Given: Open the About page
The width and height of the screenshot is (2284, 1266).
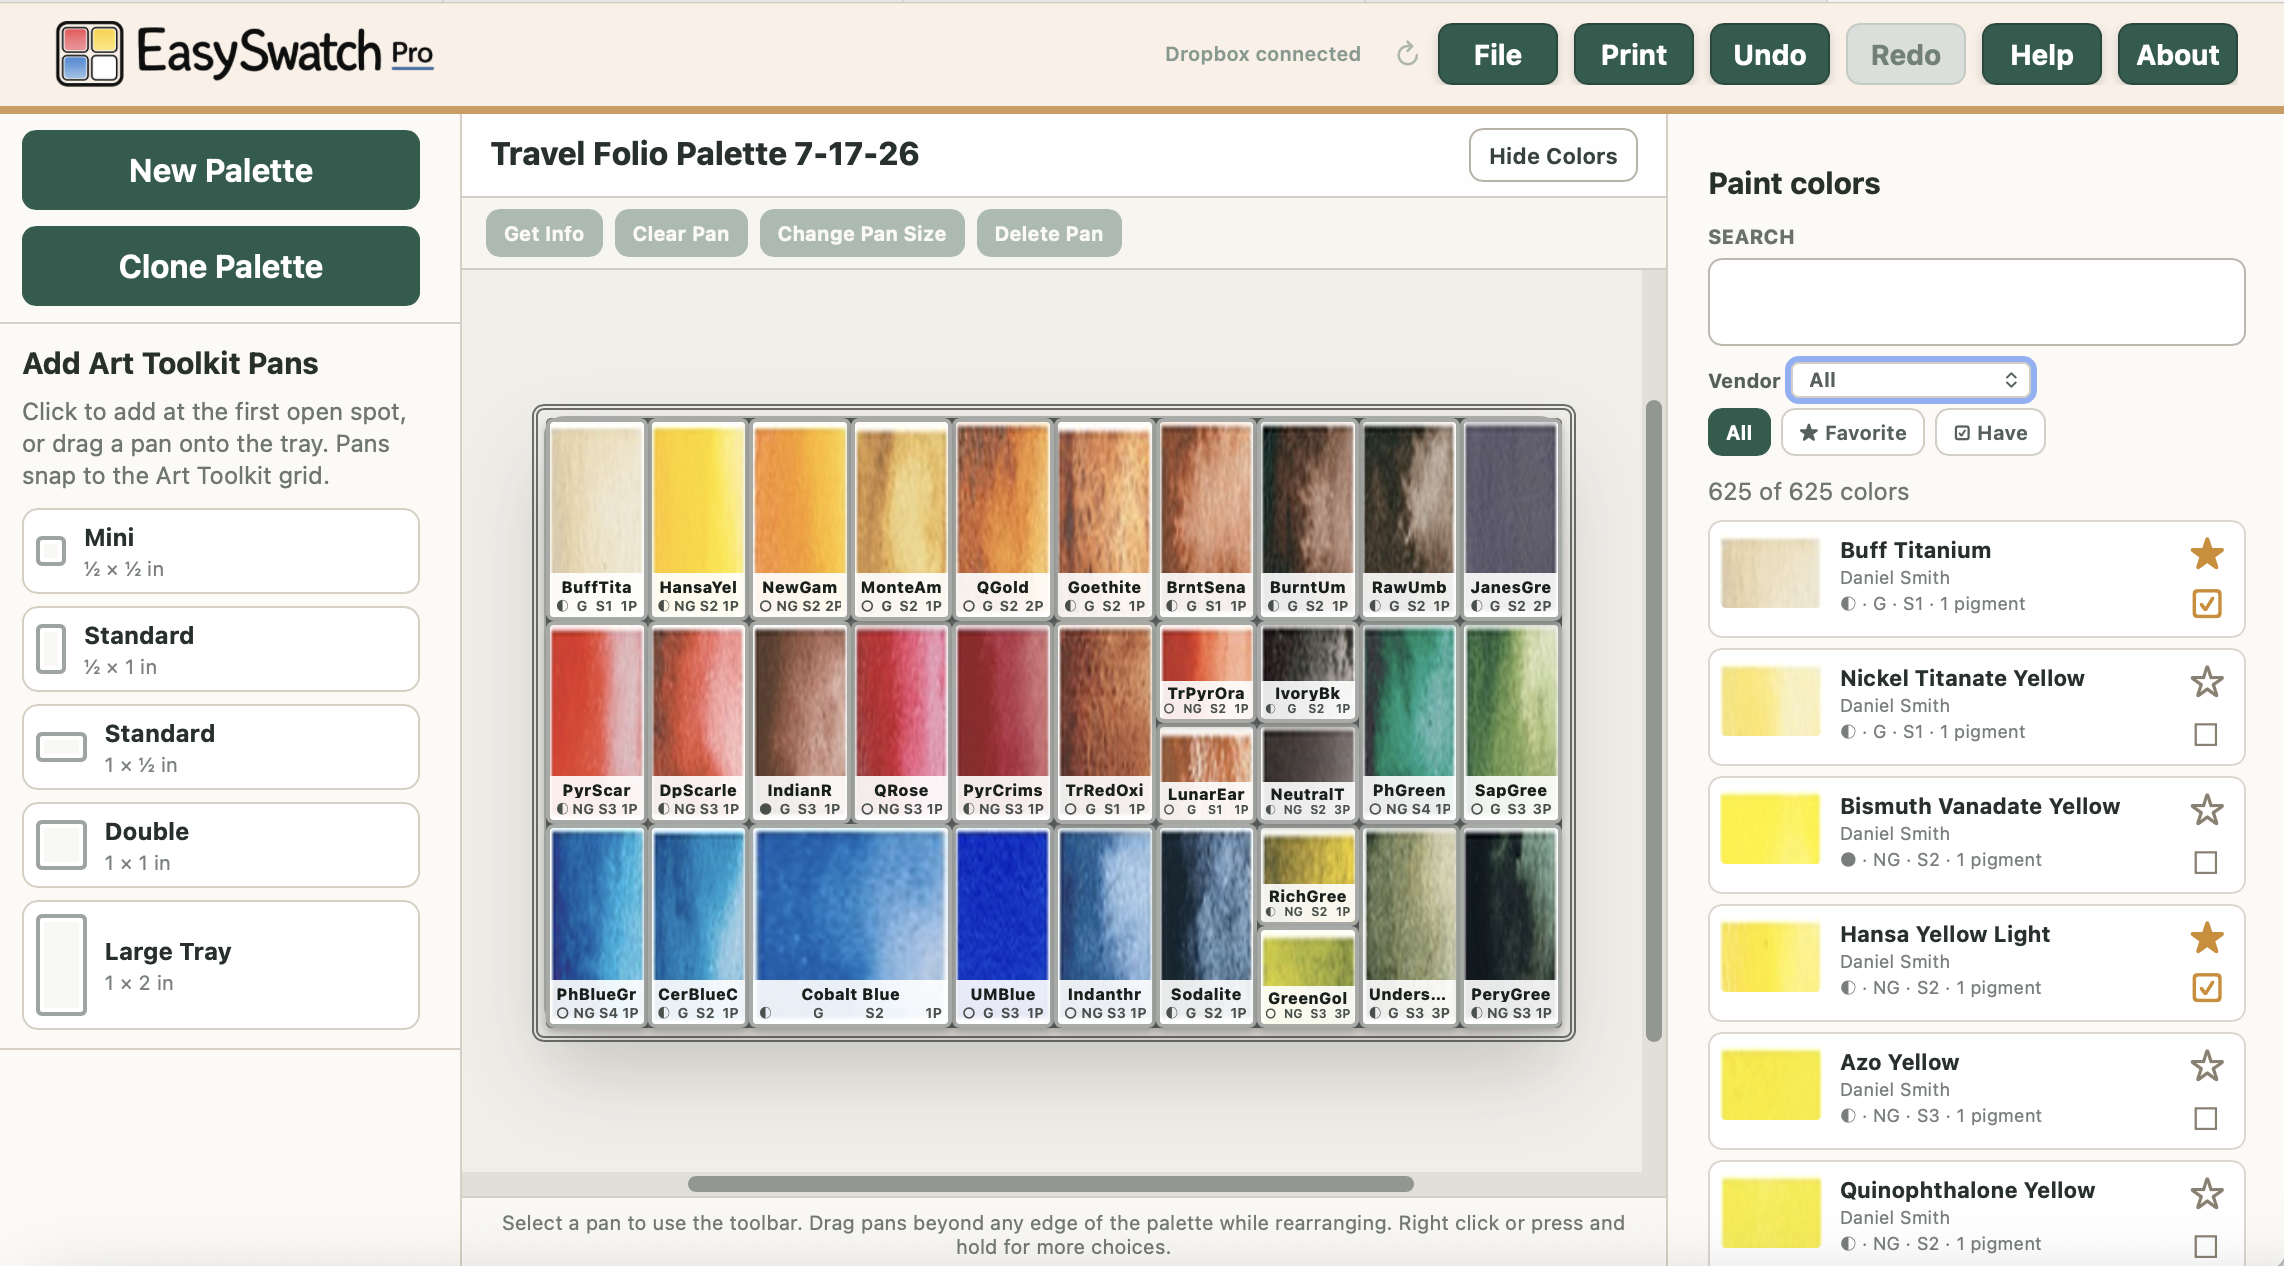Looking at the screenshot, I should pyautogui.click(x=2178, y=54).
